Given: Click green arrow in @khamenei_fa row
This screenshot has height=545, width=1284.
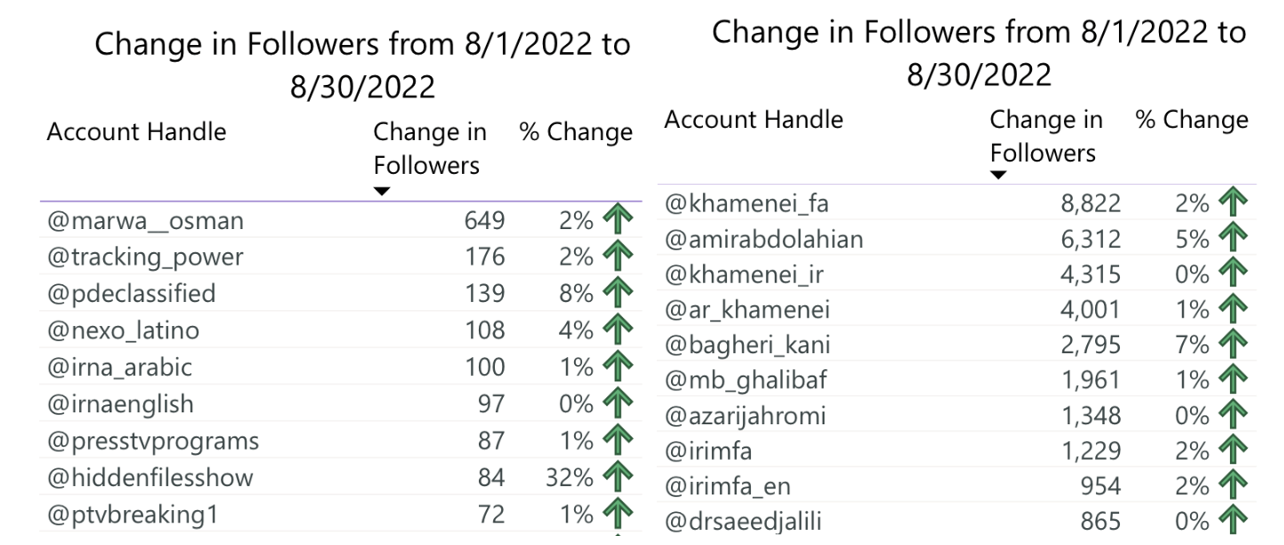Looking at the screenshot, I should point(1235,205).
